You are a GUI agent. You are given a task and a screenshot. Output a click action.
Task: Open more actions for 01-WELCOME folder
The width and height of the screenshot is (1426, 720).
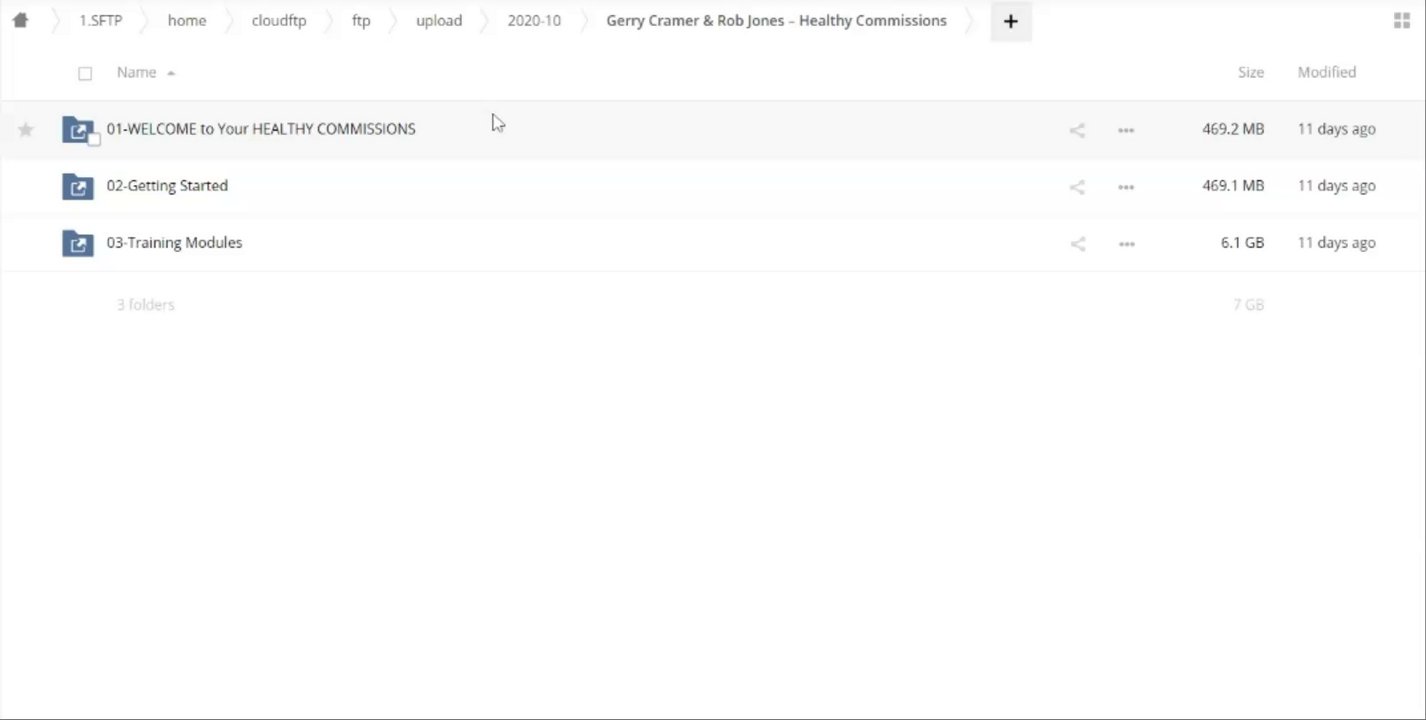tap(1126, 130)
